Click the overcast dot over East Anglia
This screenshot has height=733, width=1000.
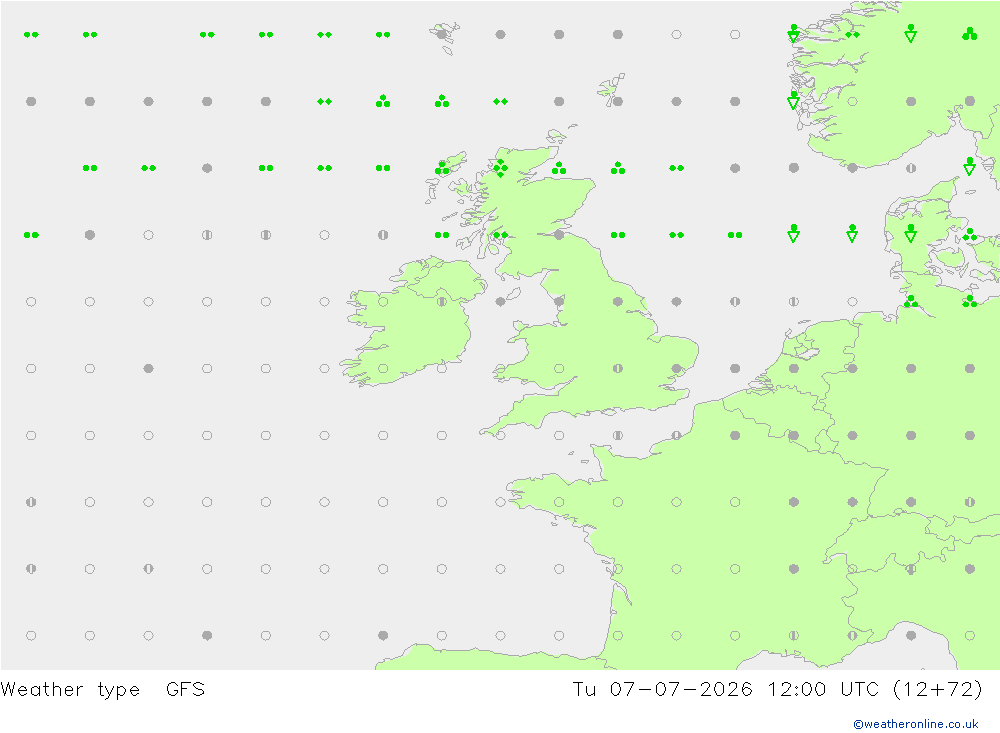pos(677,369)
